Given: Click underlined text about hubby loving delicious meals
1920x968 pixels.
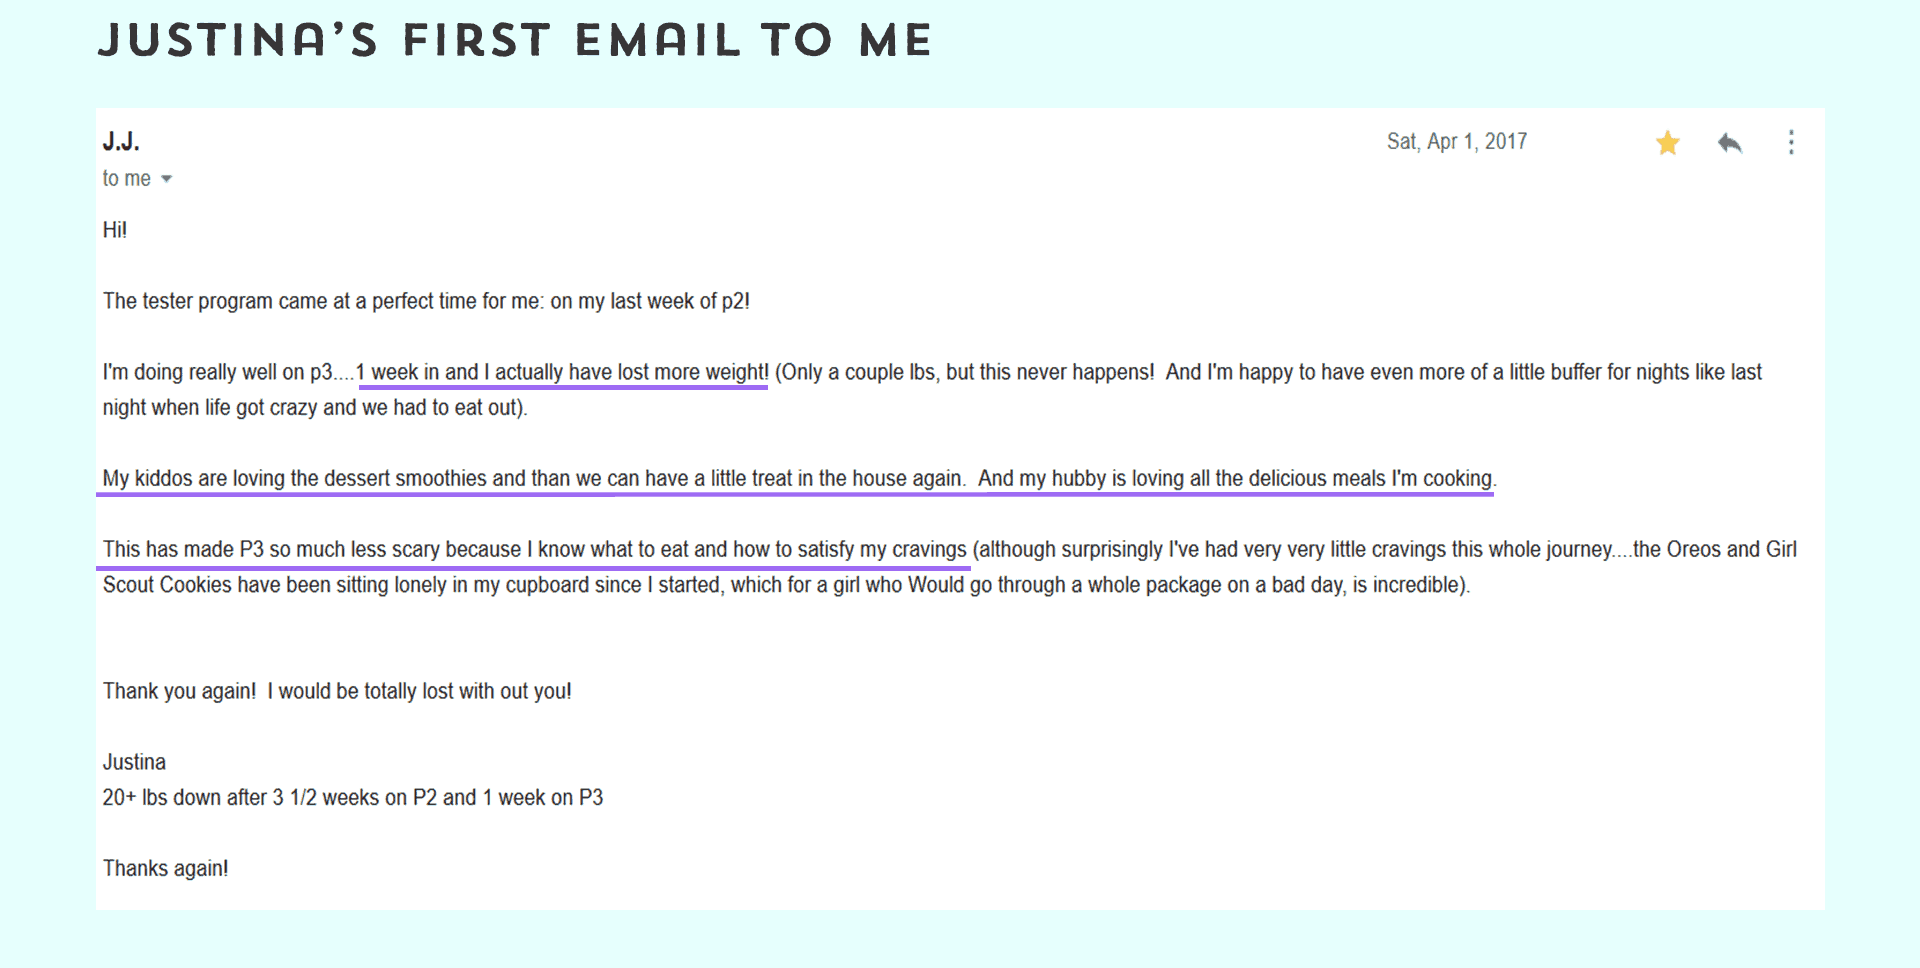Looking at the screenshot, I should coord(1236,478).
